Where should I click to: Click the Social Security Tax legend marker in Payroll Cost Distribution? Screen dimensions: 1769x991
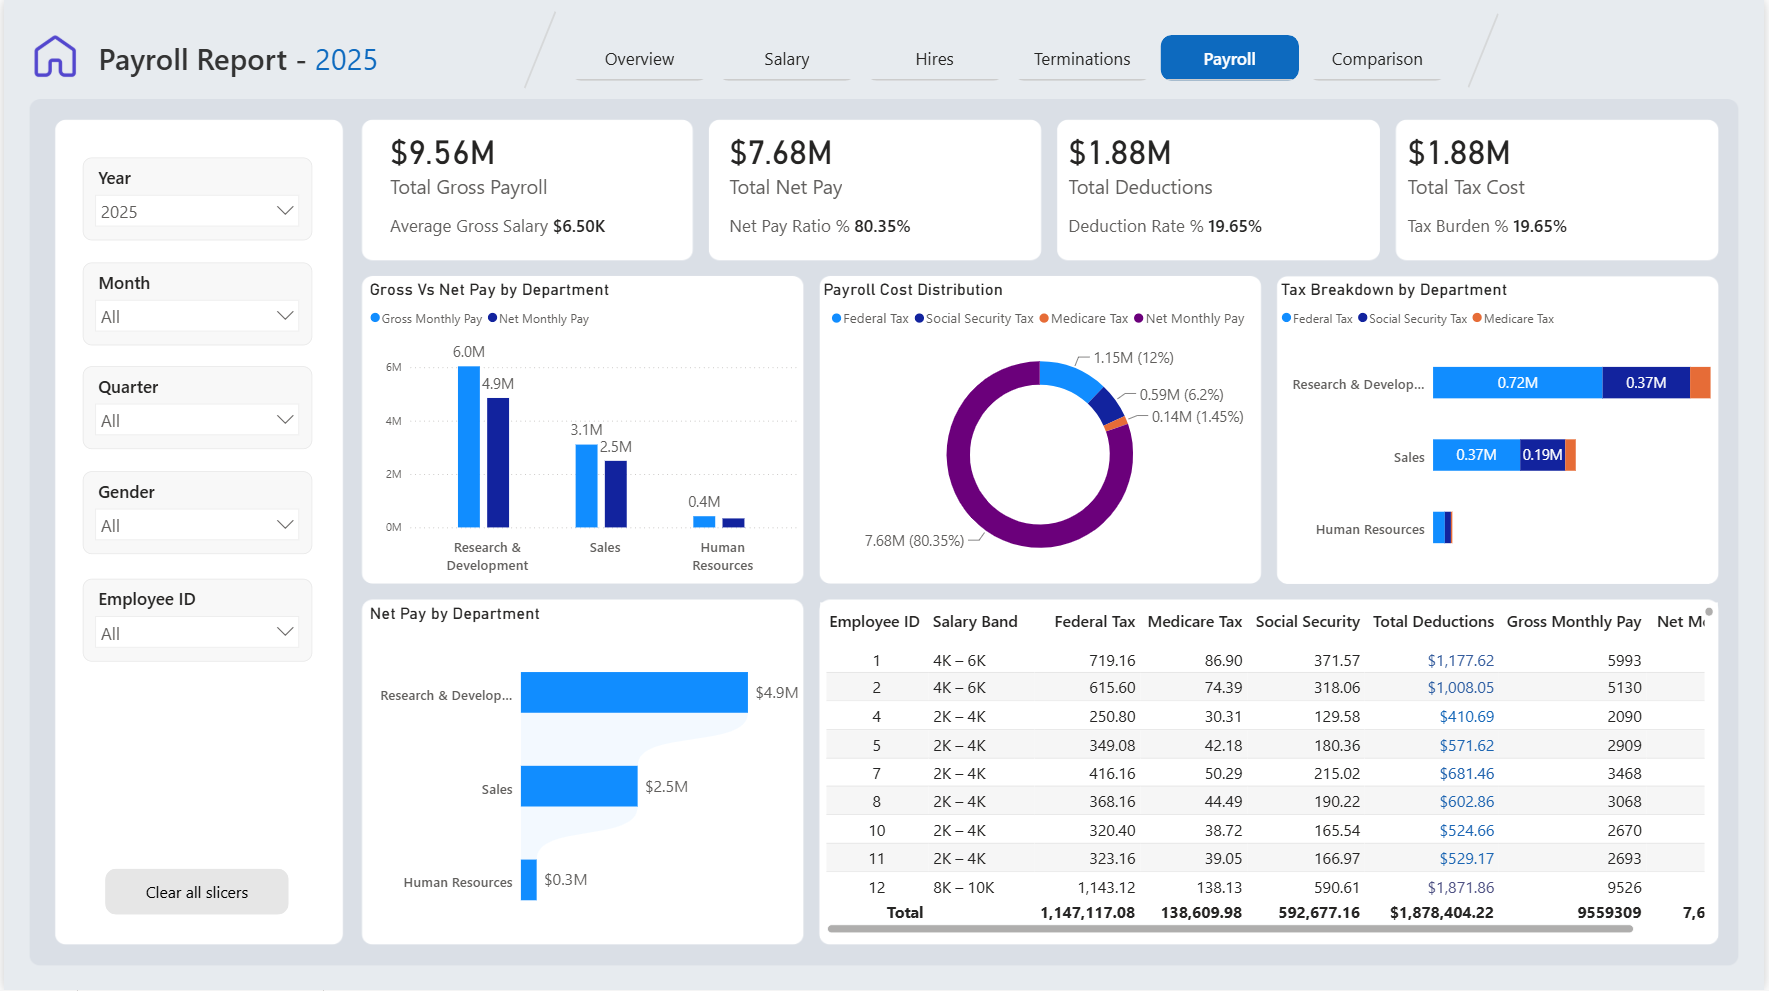pyautogui.click(x=919, y=318)
